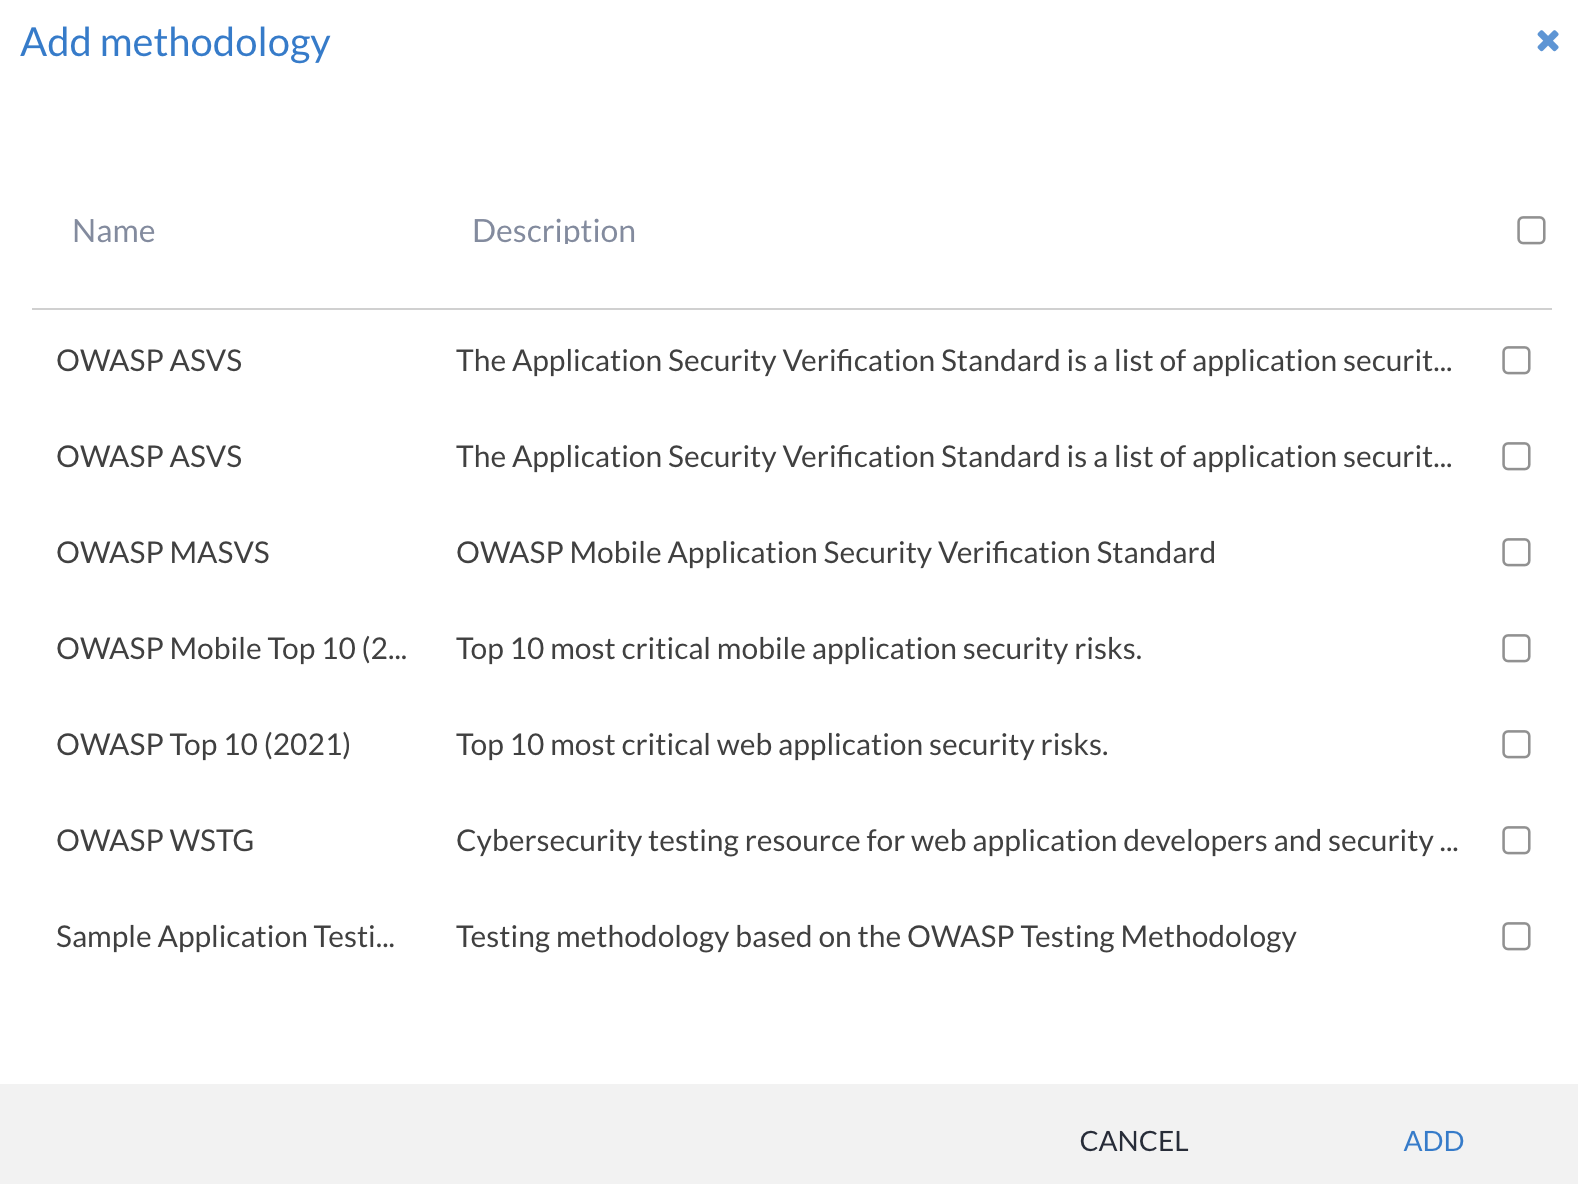Close the Add methodology dialog
Image resolution: width=1578 pixels, height=1184 pixels.
tap(1547, 41)
